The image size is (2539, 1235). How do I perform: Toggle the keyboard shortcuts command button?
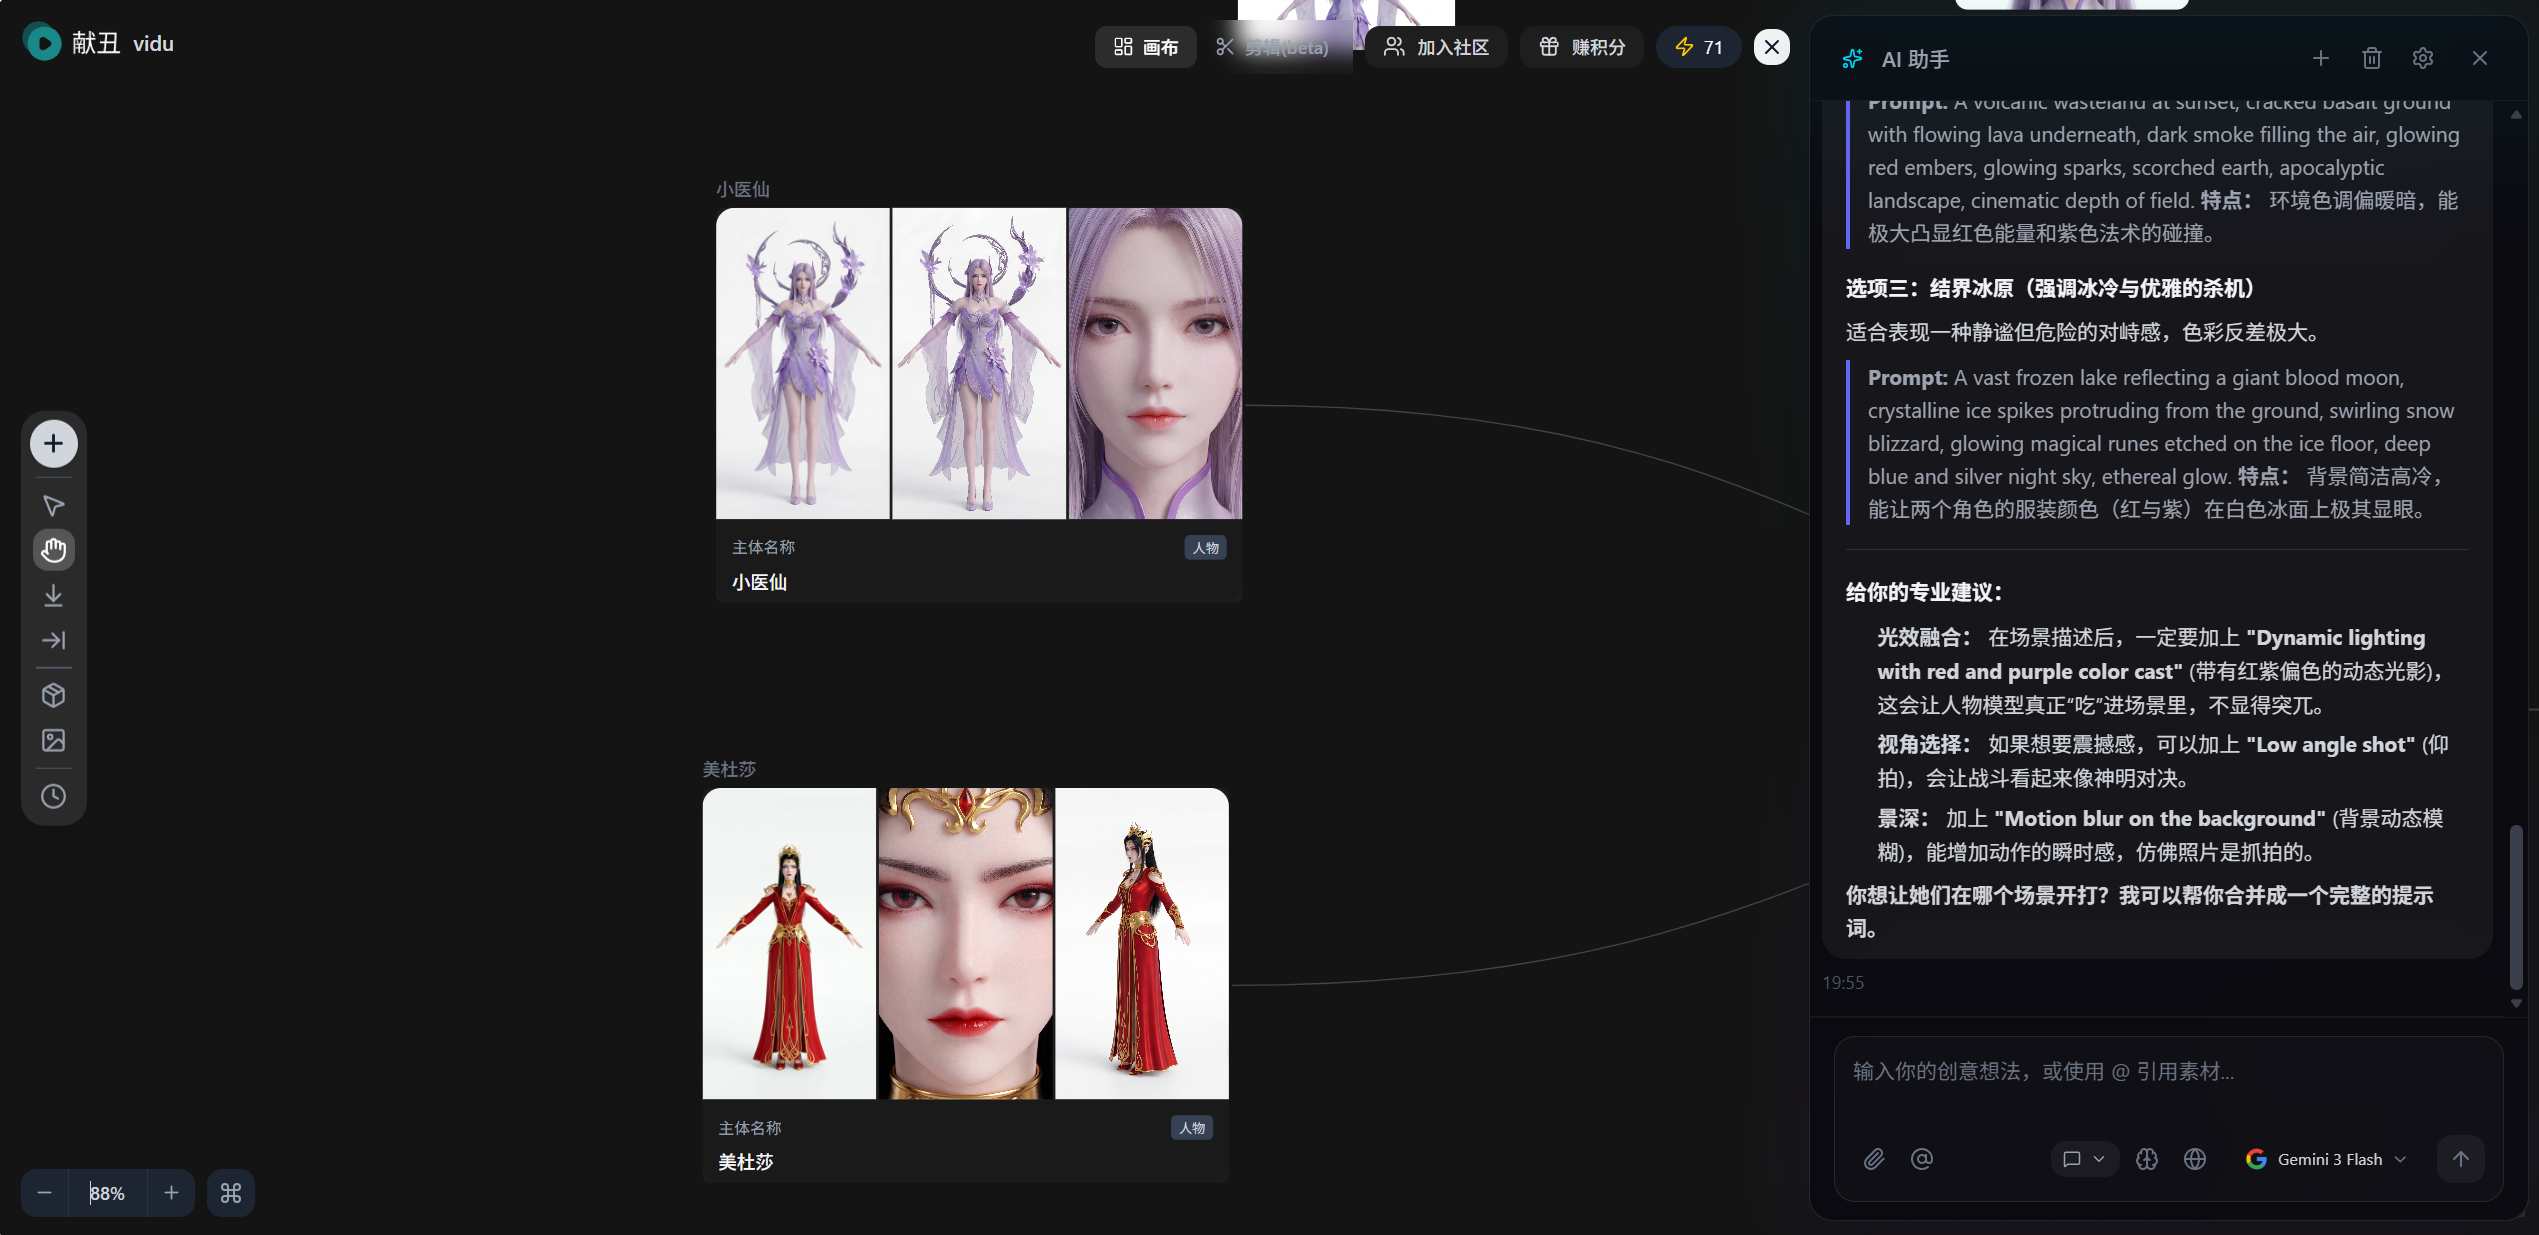[230, 1193]
